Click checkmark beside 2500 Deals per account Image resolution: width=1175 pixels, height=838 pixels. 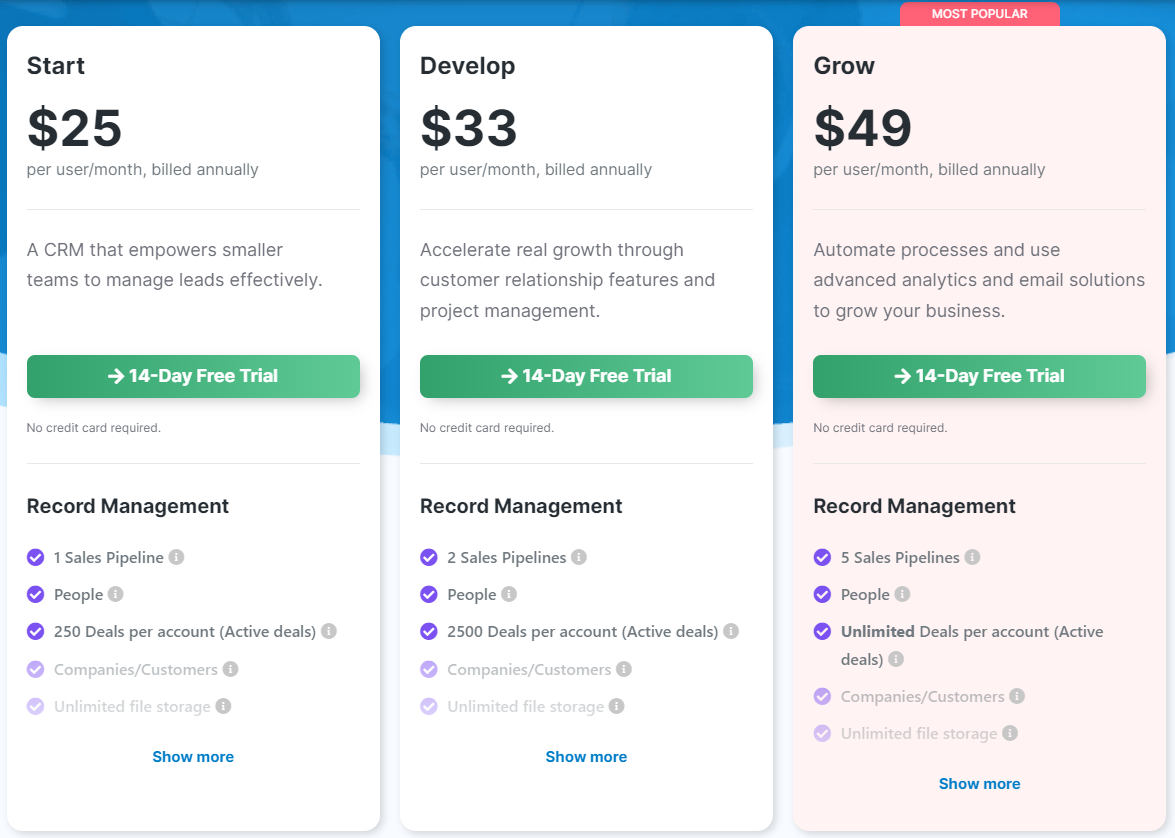pyautogui.click(x=429, y=631)
